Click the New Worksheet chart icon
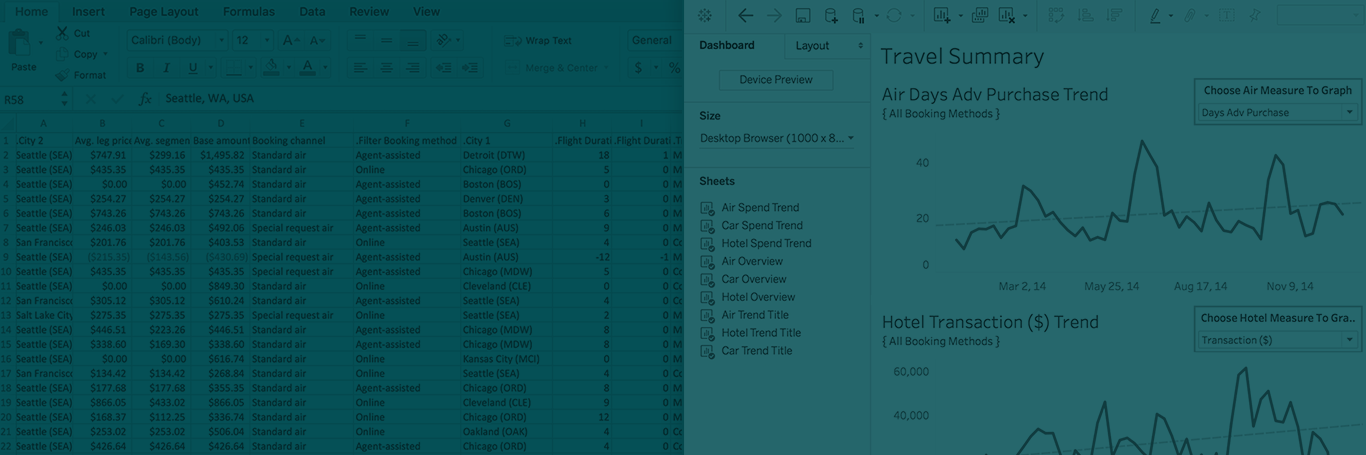The image size is (1366, 455). (942, 15)
